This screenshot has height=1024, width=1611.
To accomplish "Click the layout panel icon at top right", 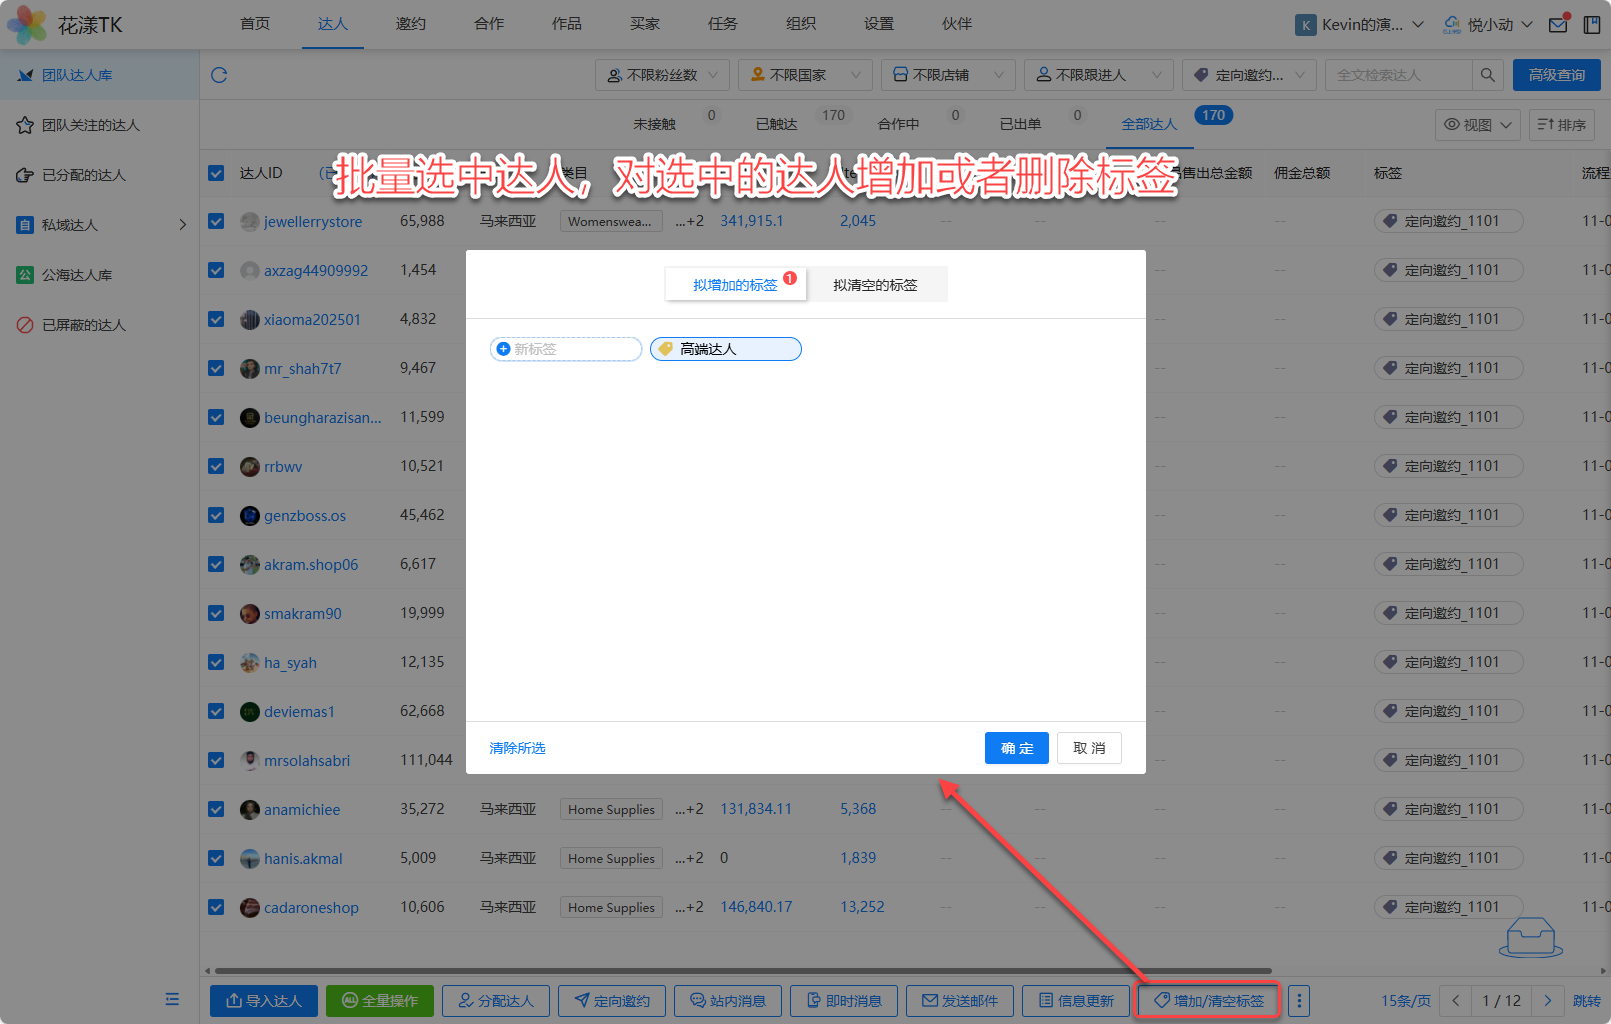I will pyautogui.click(x=1591, y=25).
